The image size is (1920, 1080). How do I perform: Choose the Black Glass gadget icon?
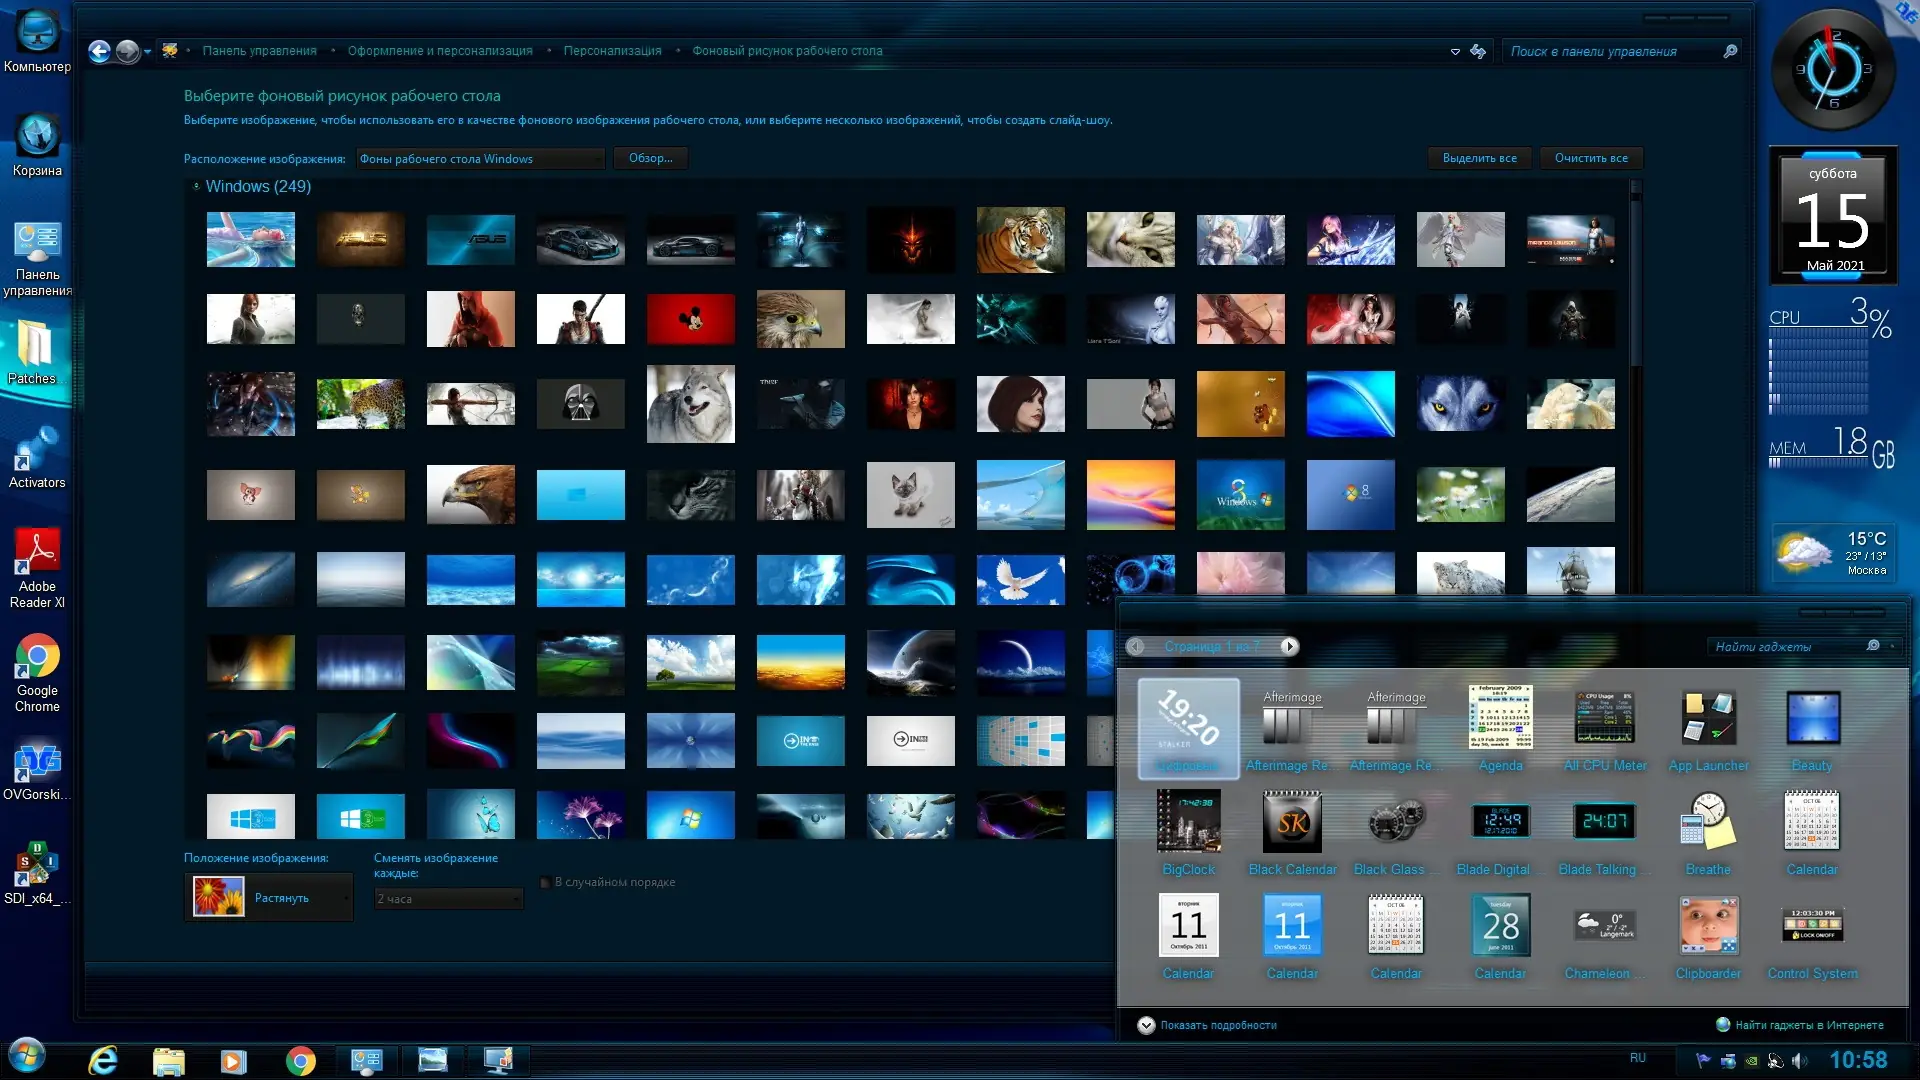click(1396, 824)
